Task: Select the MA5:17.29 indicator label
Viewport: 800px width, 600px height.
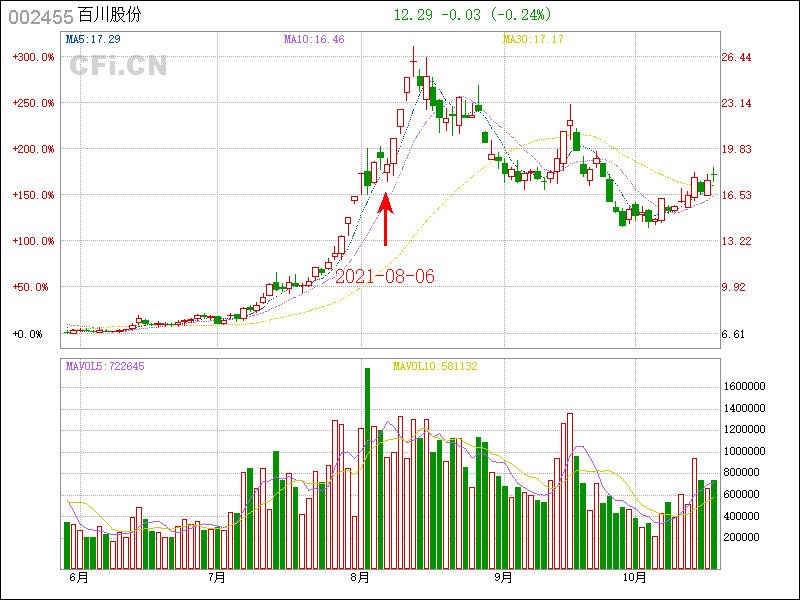Action: click(93, 39)
